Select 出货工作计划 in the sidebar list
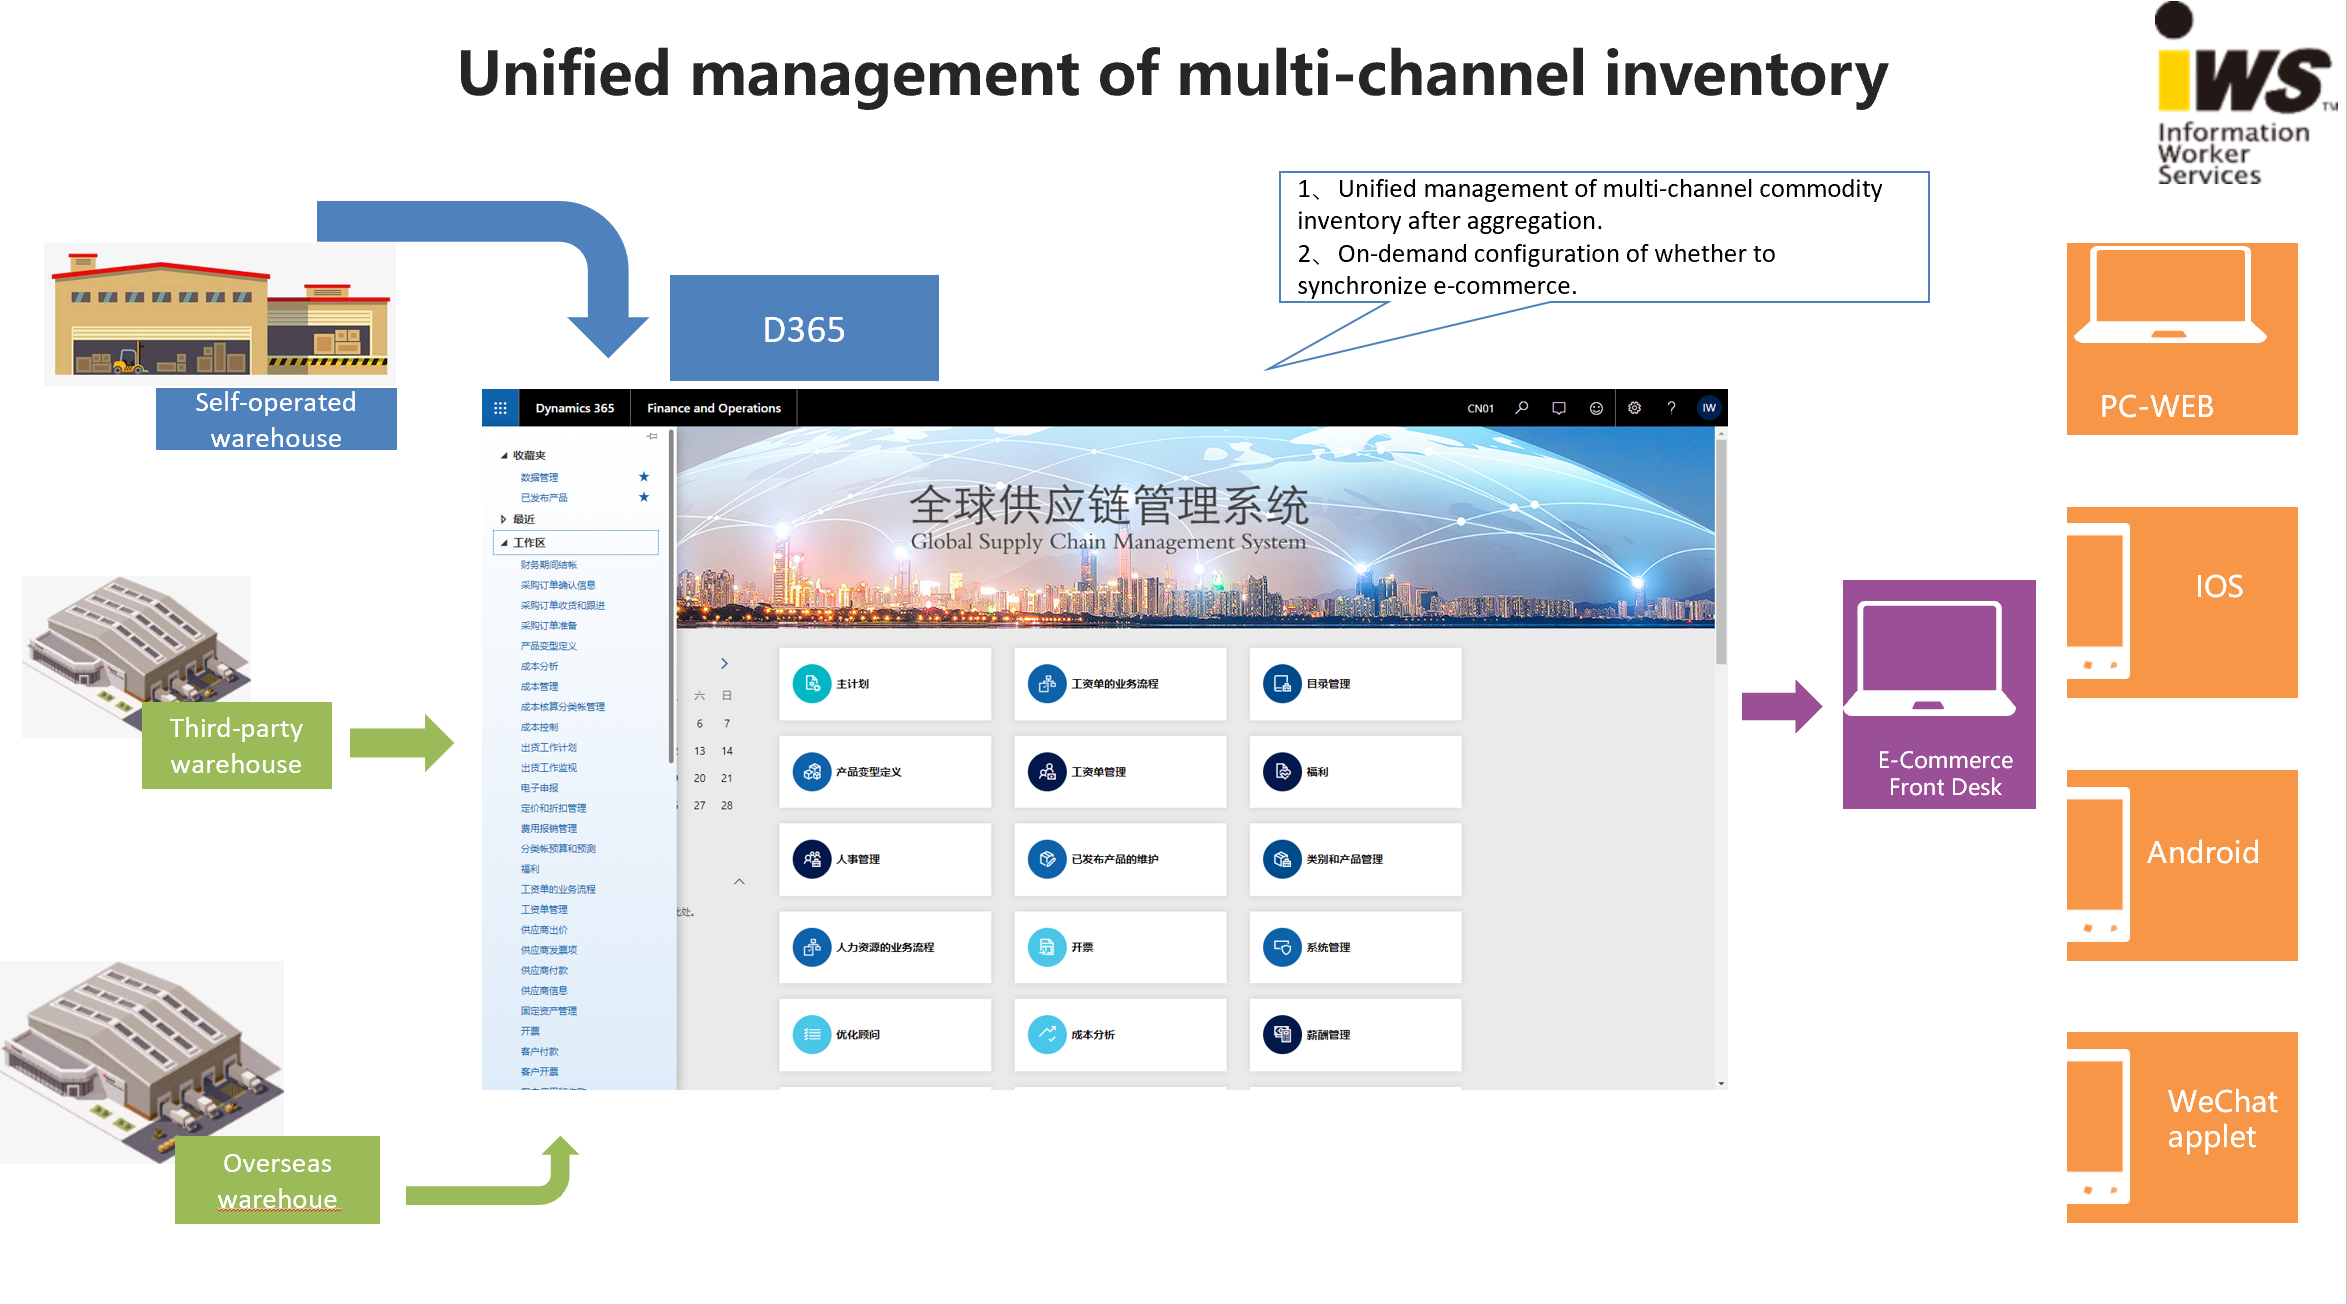This screenshot has width=2347, height=1304. pos(548,747)
